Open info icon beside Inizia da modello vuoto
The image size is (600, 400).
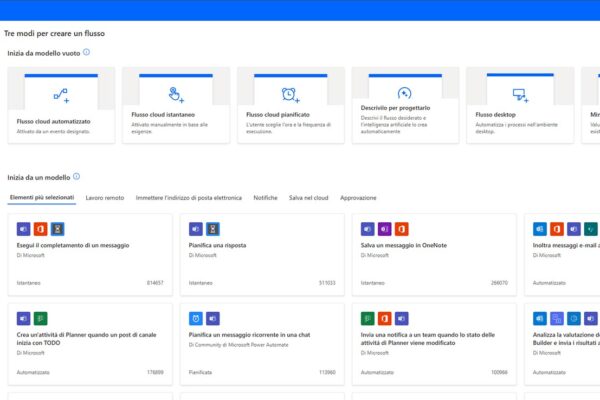[86, 52]
